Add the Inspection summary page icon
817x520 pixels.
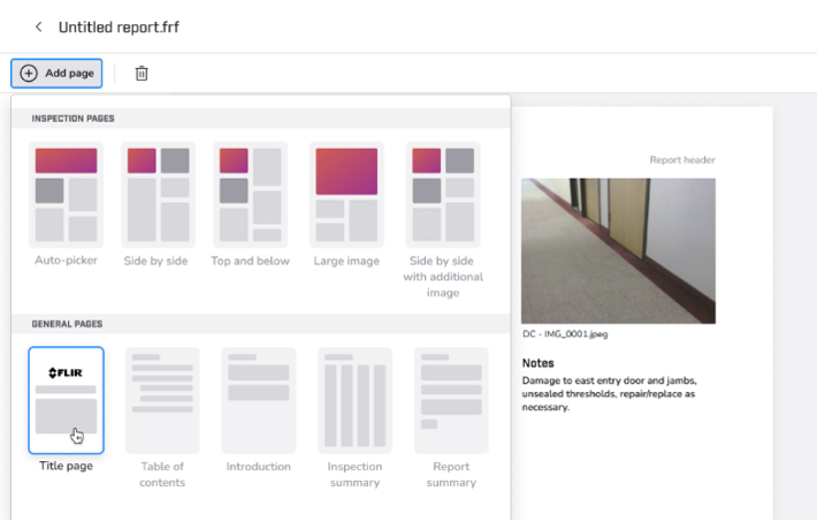(355, 400)
